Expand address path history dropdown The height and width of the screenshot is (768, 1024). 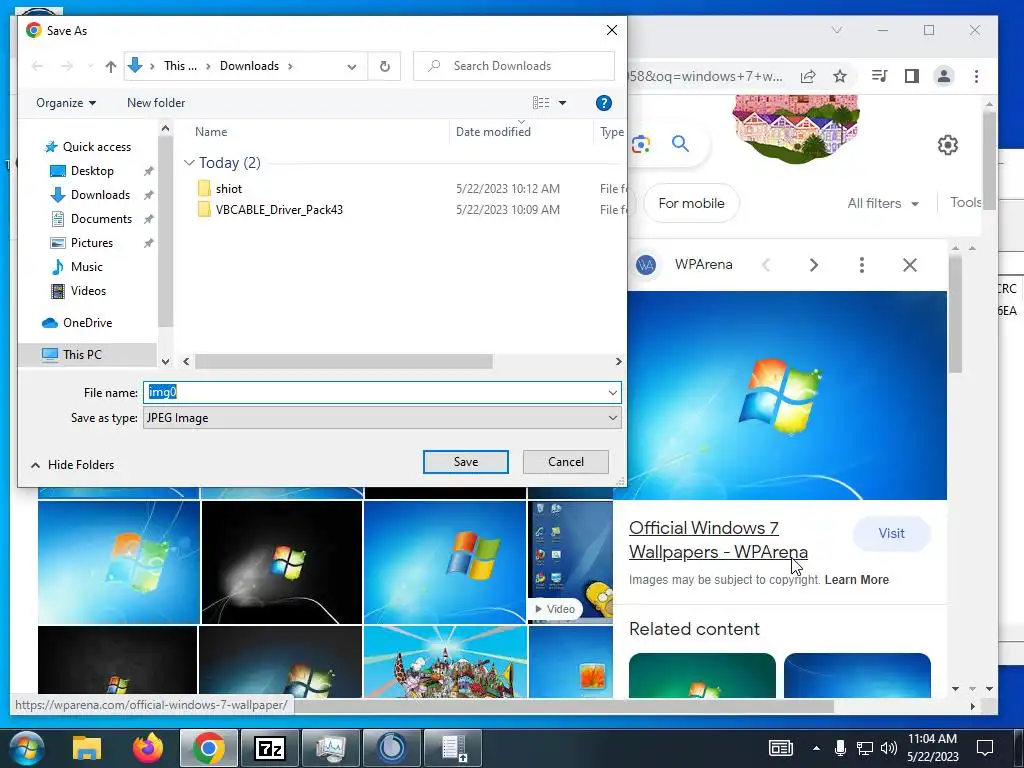tap(352, 67)
